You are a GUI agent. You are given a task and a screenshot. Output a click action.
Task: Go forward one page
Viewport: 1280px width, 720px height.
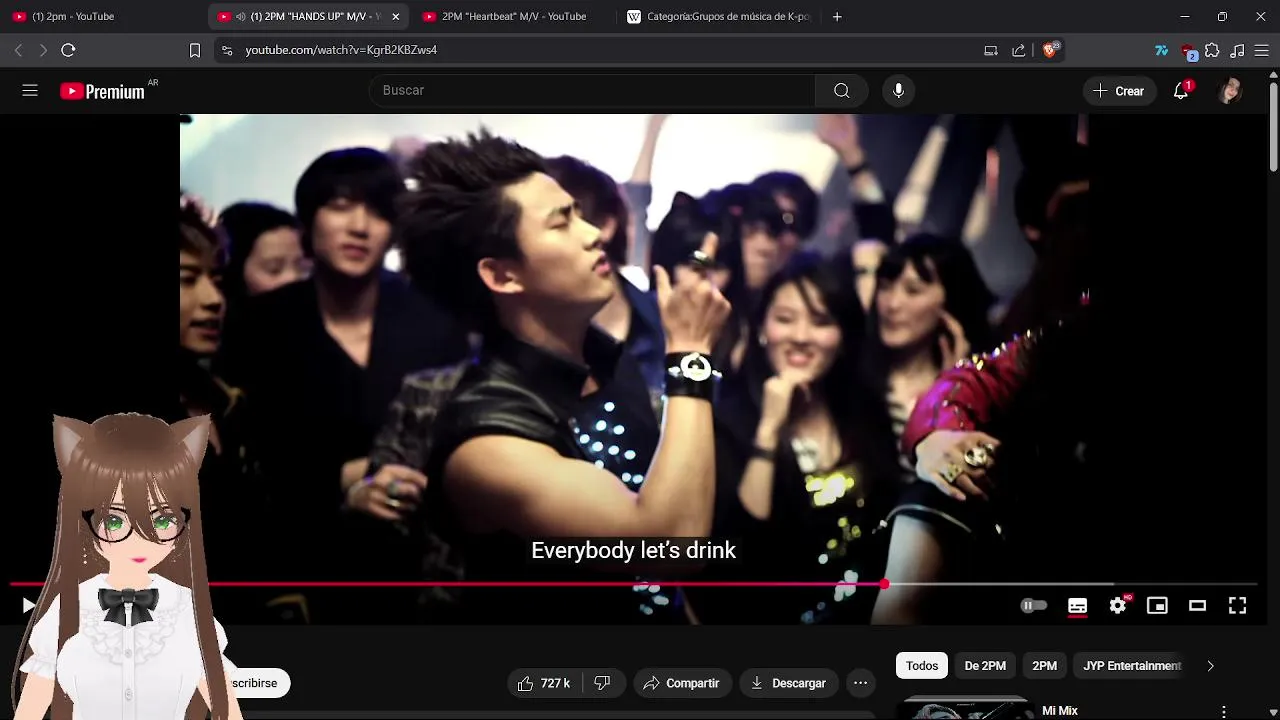43,50
